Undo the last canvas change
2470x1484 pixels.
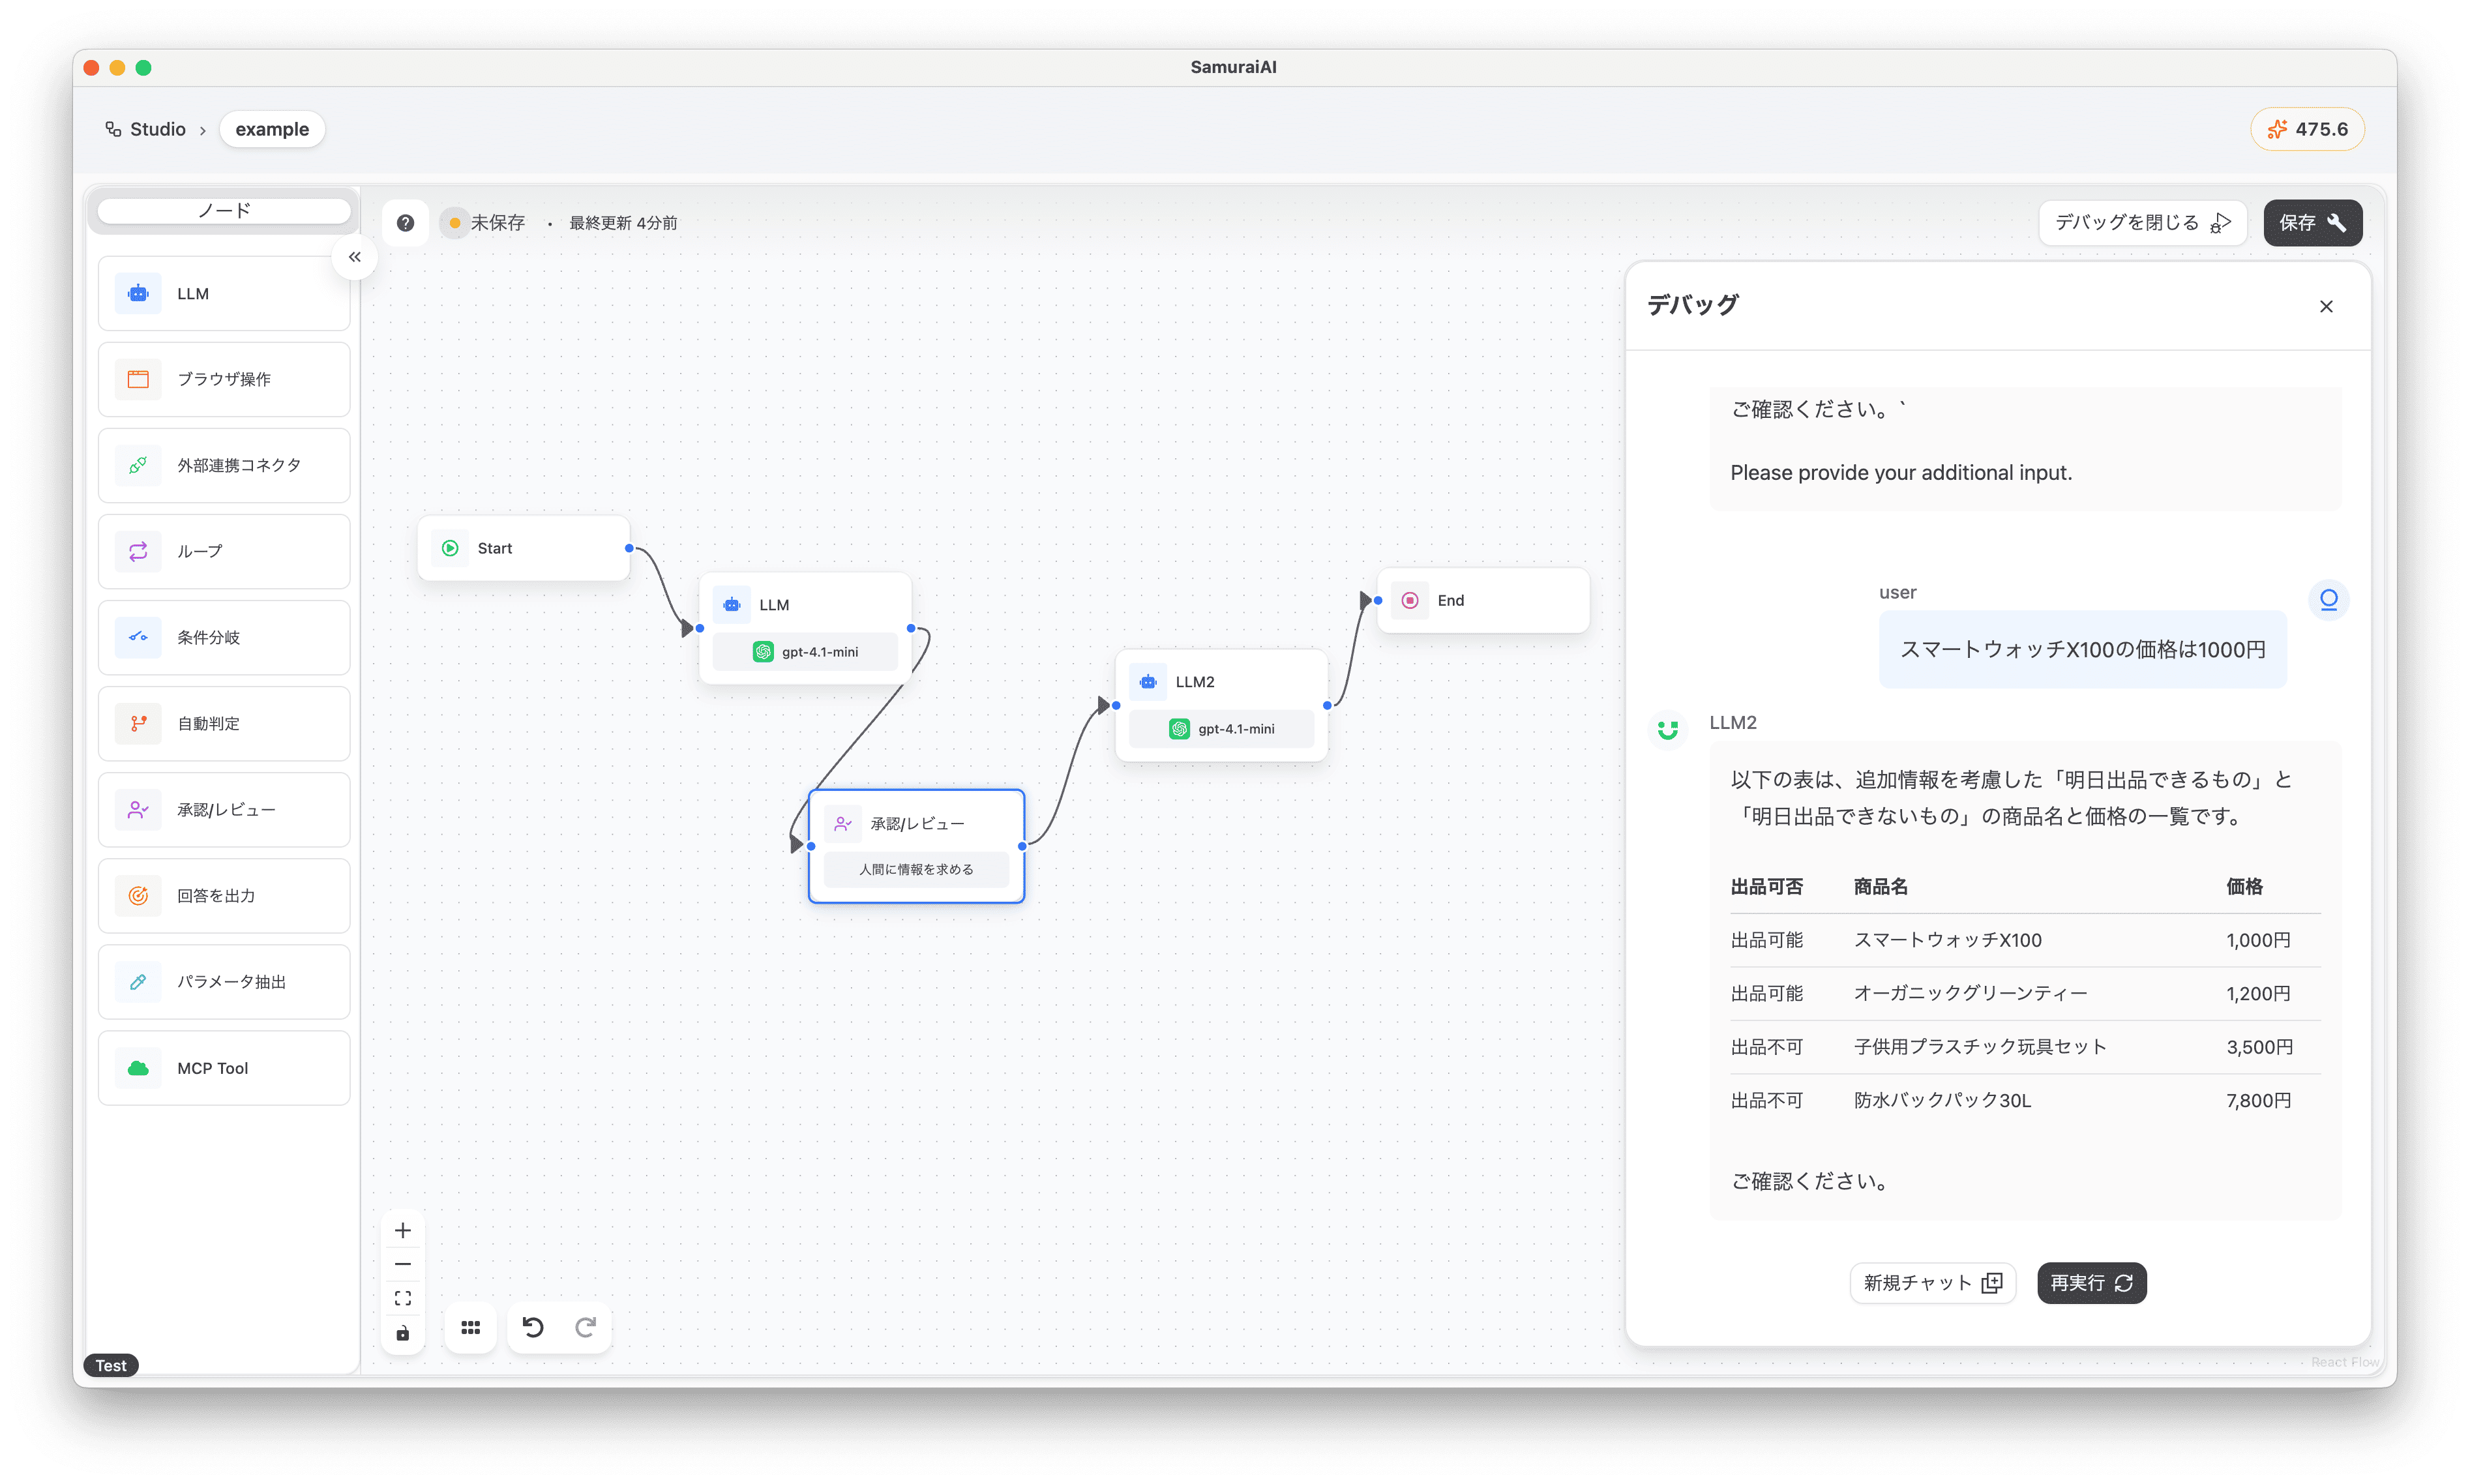click(x=533, y=1327)
